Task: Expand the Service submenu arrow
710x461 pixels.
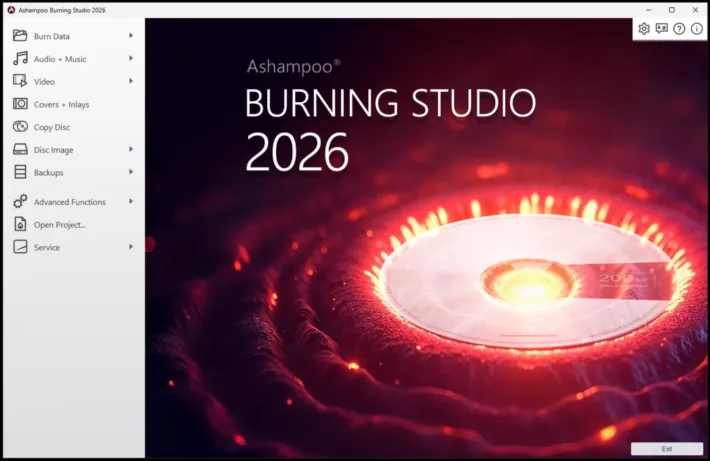Action: pyautogui.click(x=131, y=247)
